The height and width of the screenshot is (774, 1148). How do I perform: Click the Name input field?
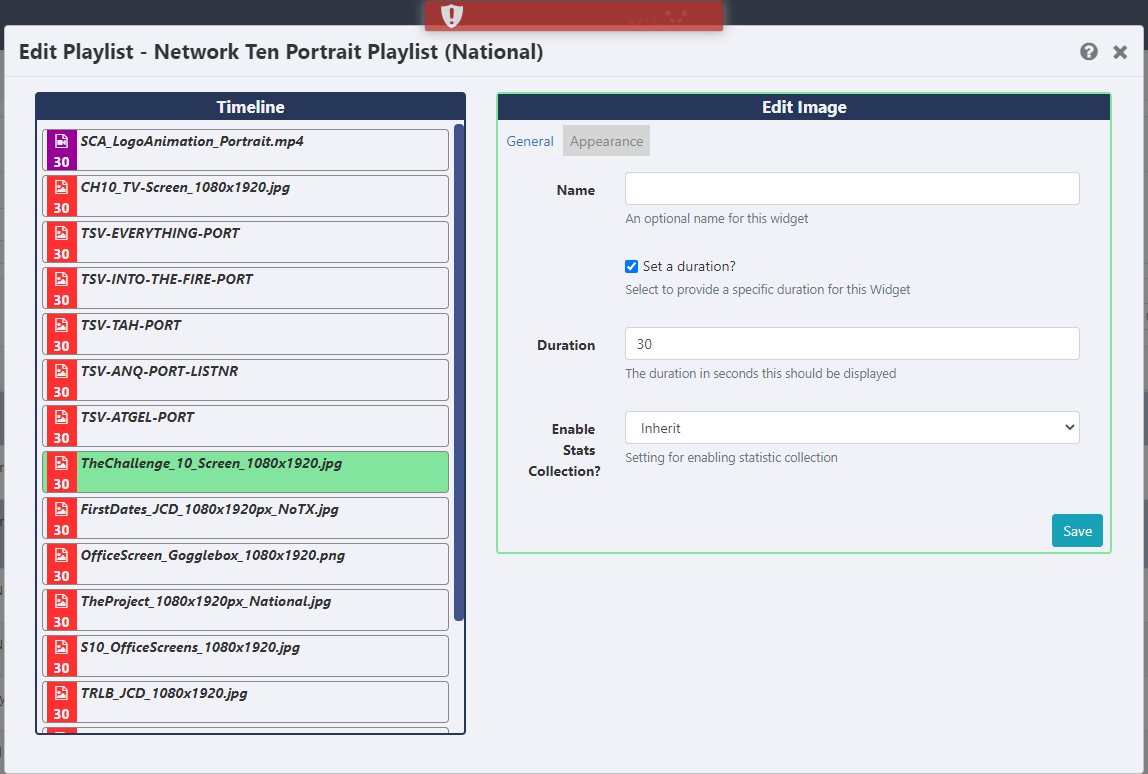[x=852, y=189]
